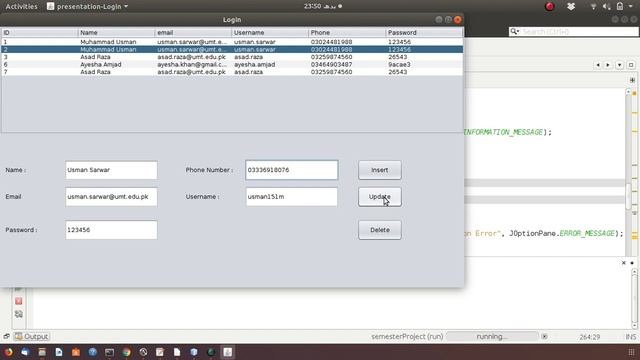Click the red recording indicator icon
This screenshot has height=360, width=640.
pyautogui.click(x=550, y=6)
